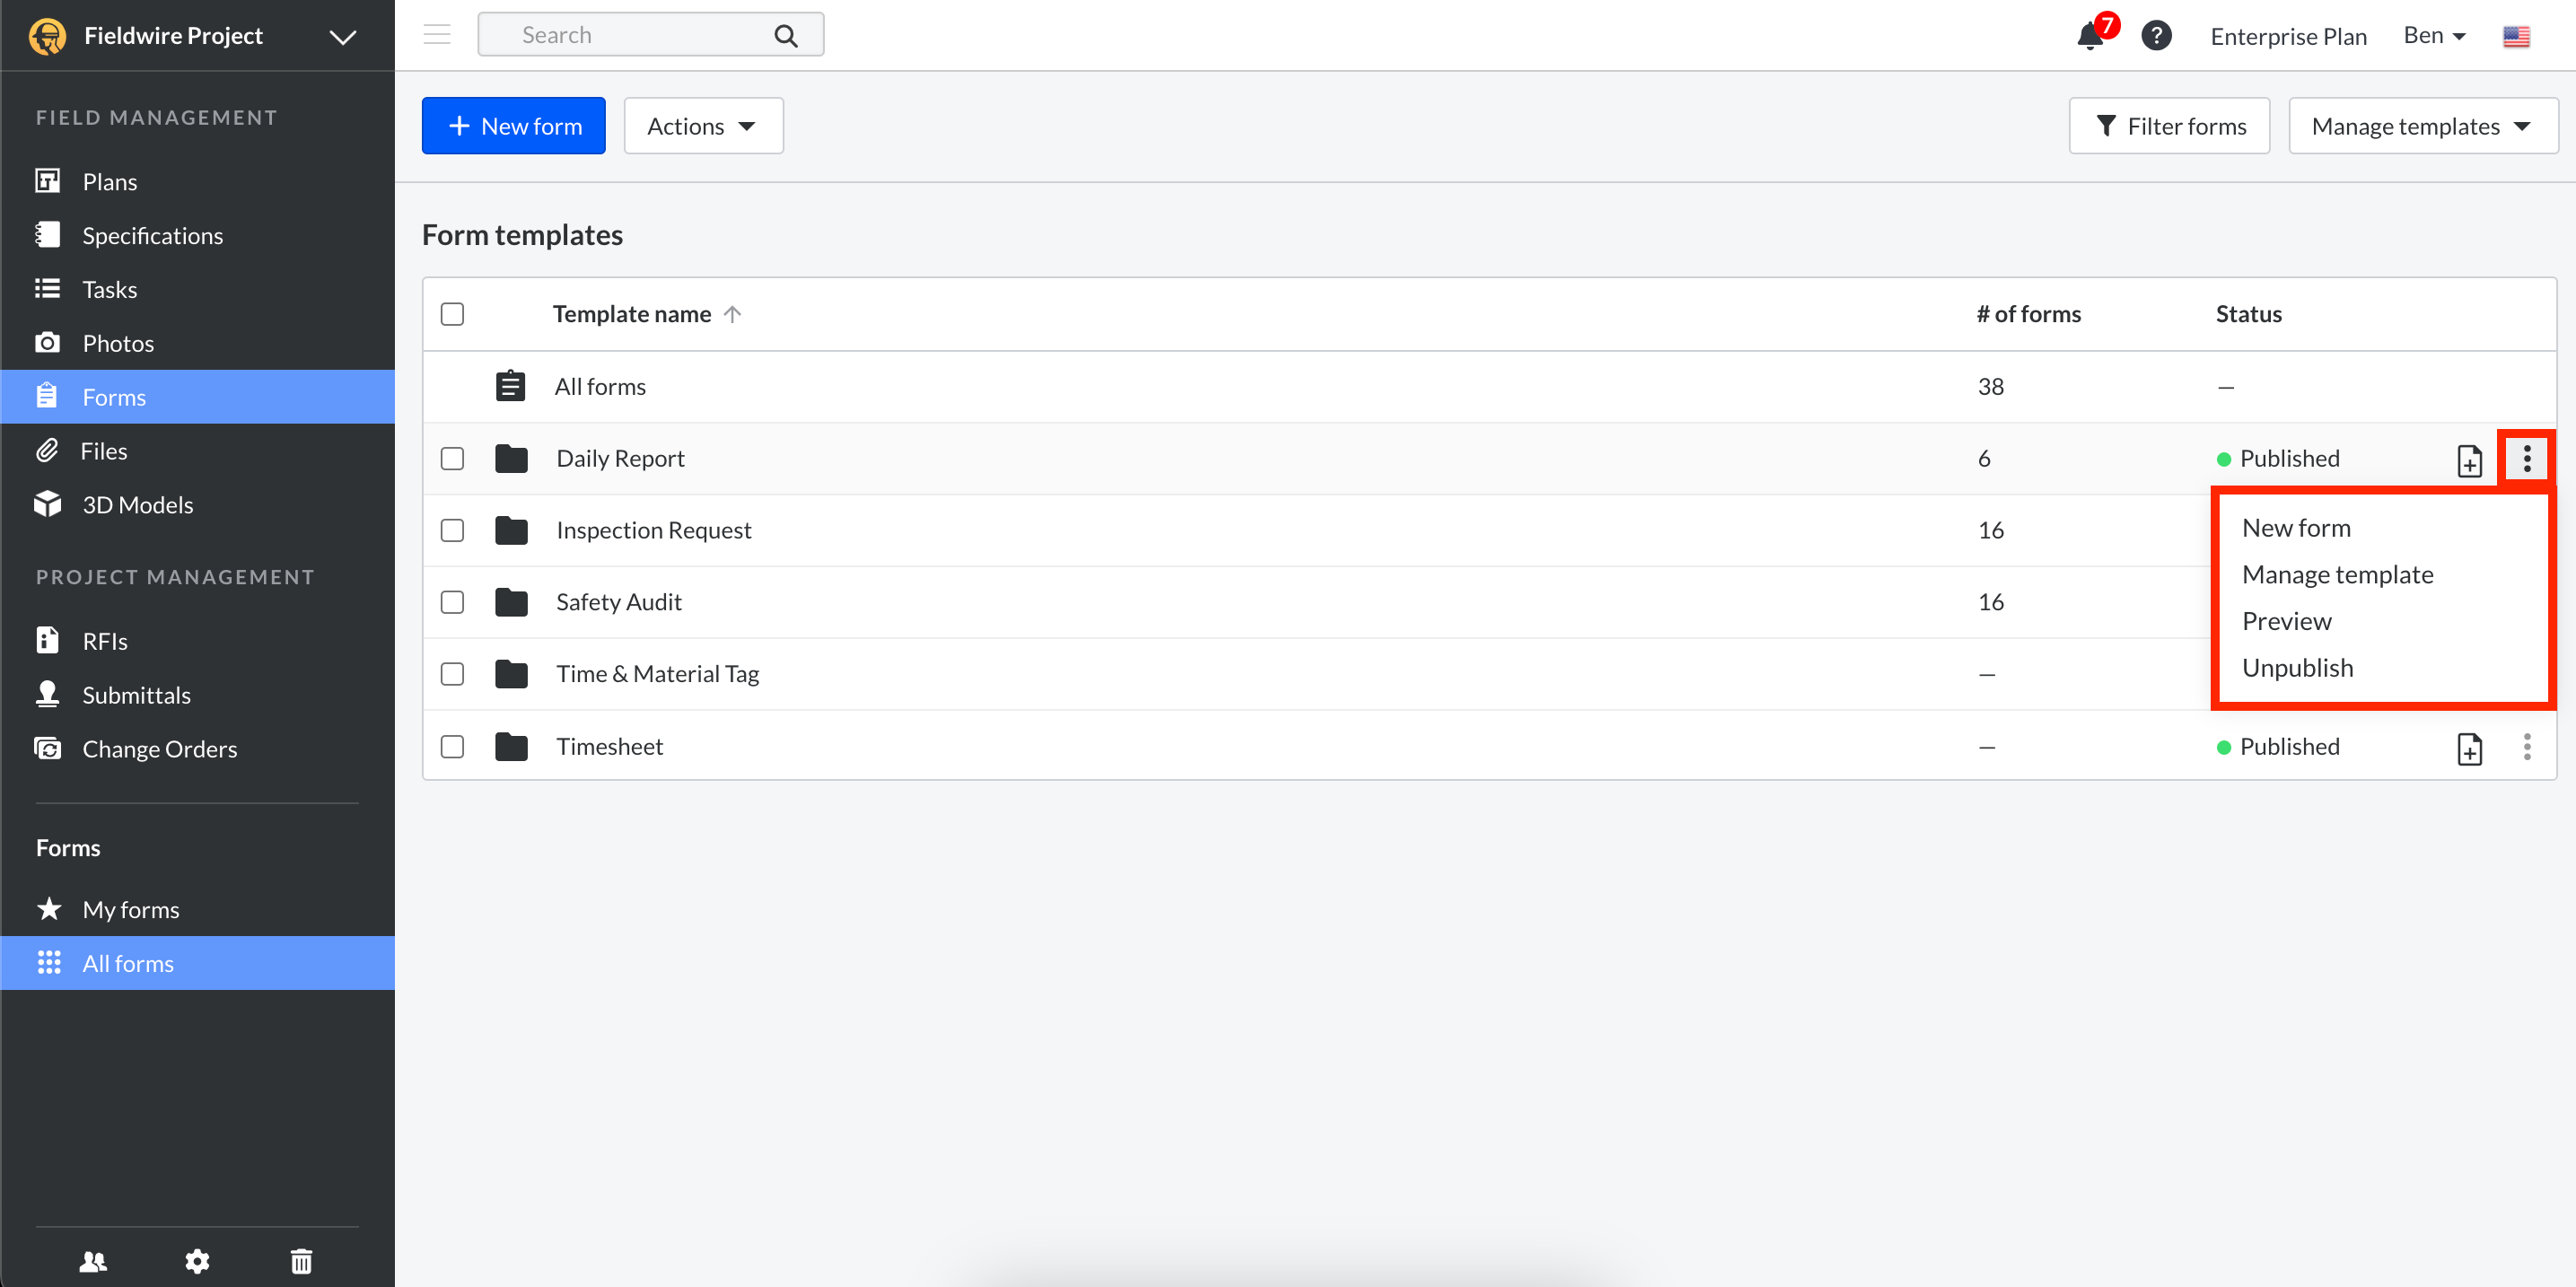
Task: Open three-dot menu for Timesheet row
Action: pyautogui.click(x=2526, y=747)
